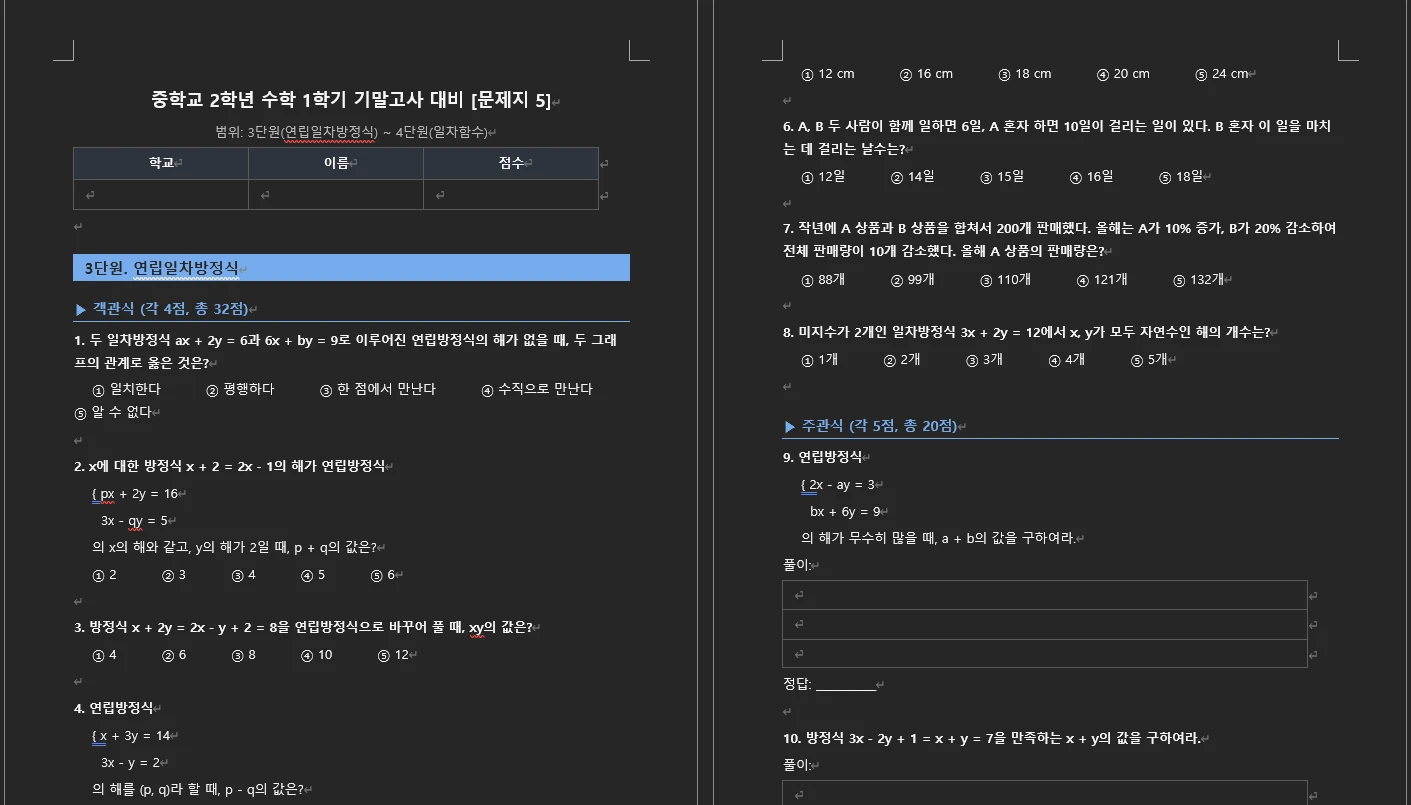Screen dimensions: 1411x805
Task: Click the '9. 연립방정식' question heading
Action: click(822, 457)
